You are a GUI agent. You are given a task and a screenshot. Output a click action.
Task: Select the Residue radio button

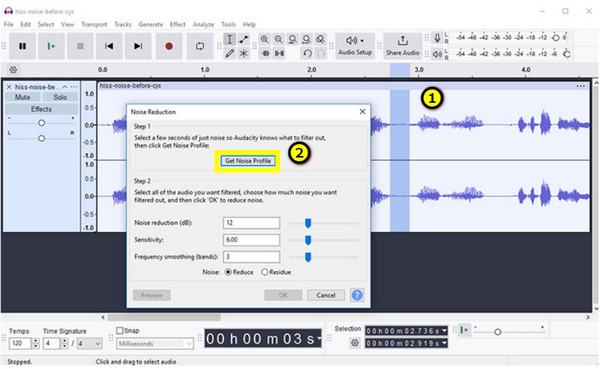coord(264,272)
